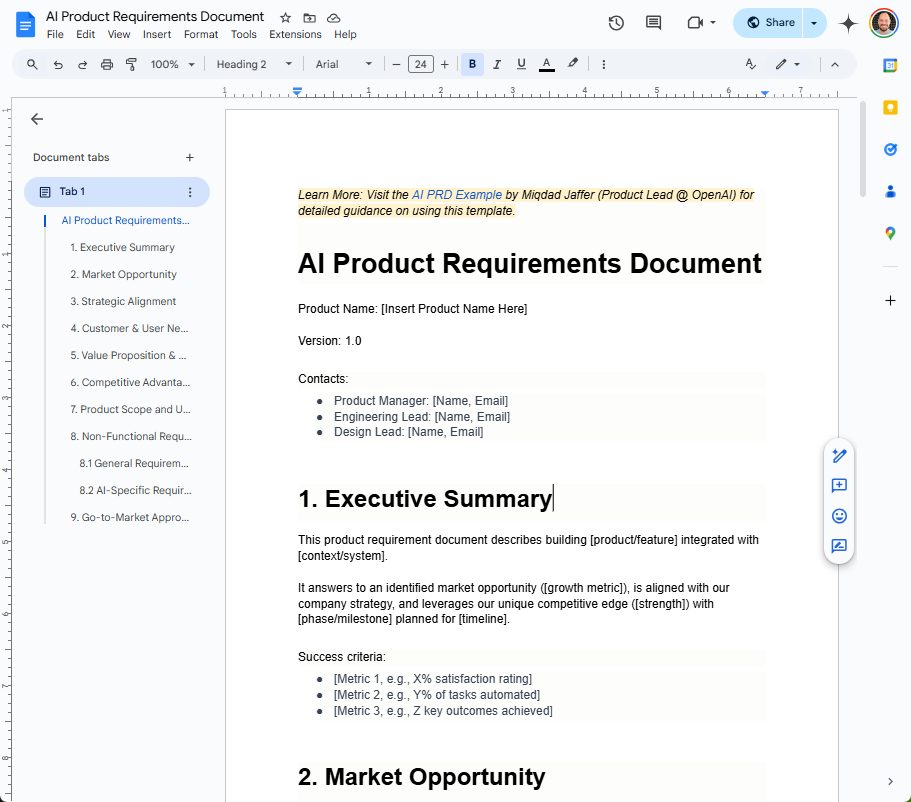Select the Format menu
The height and width of the screenshot is (802, 911).
pos(201,33)
